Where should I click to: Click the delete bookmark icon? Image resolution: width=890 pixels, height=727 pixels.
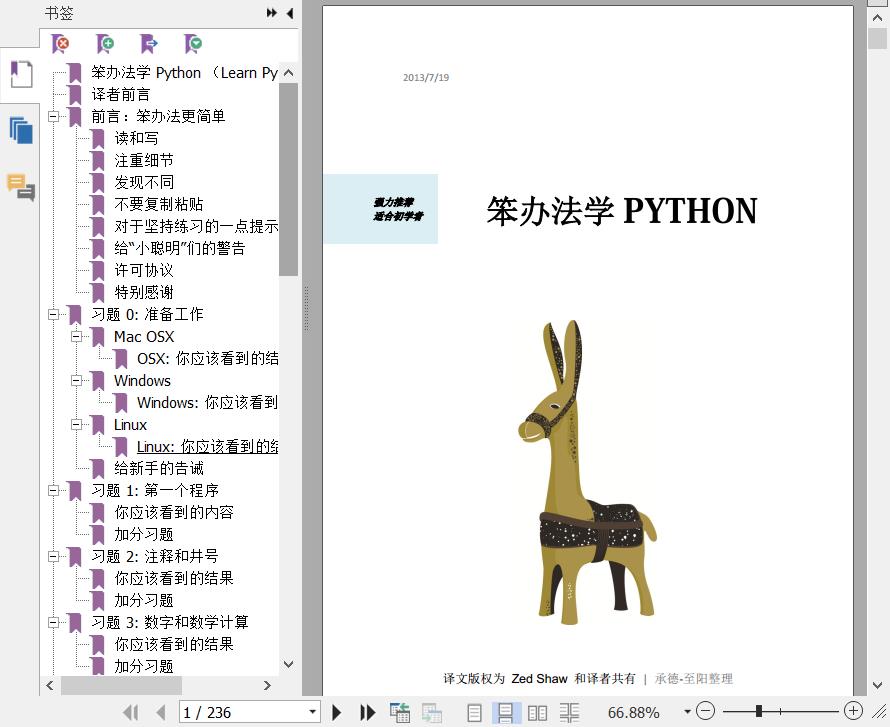pos(60,43)
